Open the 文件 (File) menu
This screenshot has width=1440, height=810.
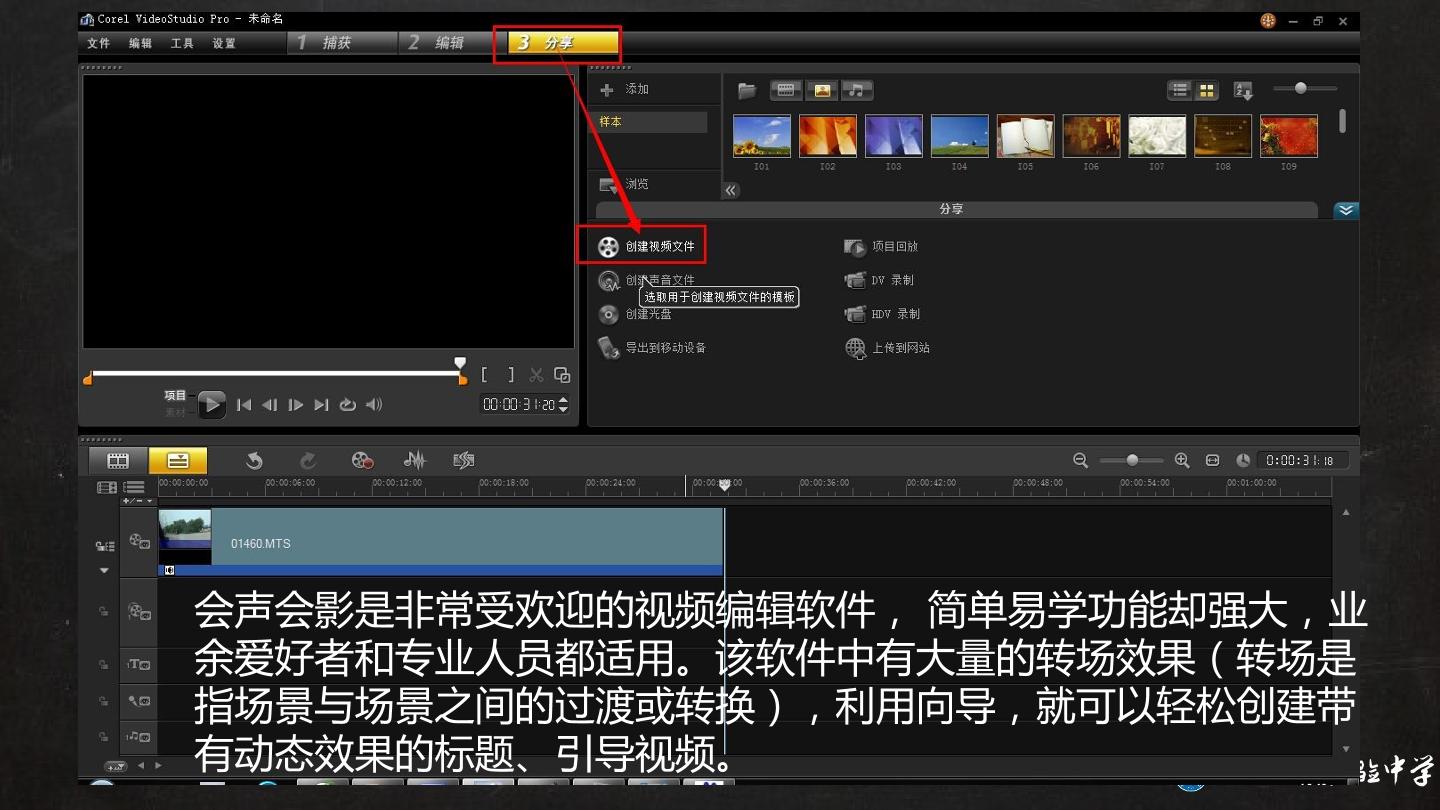pyautogui.click(x=99, y=43)
